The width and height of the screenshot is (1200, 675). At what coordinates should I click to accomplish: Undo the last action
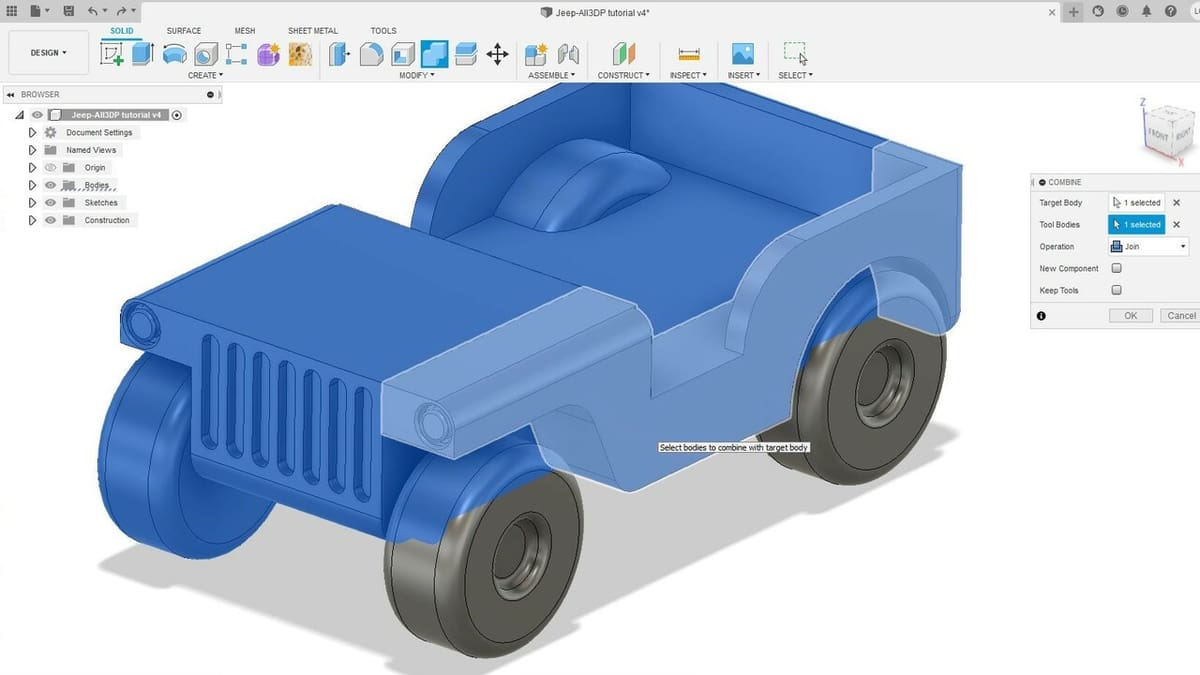tap(94, 11)
